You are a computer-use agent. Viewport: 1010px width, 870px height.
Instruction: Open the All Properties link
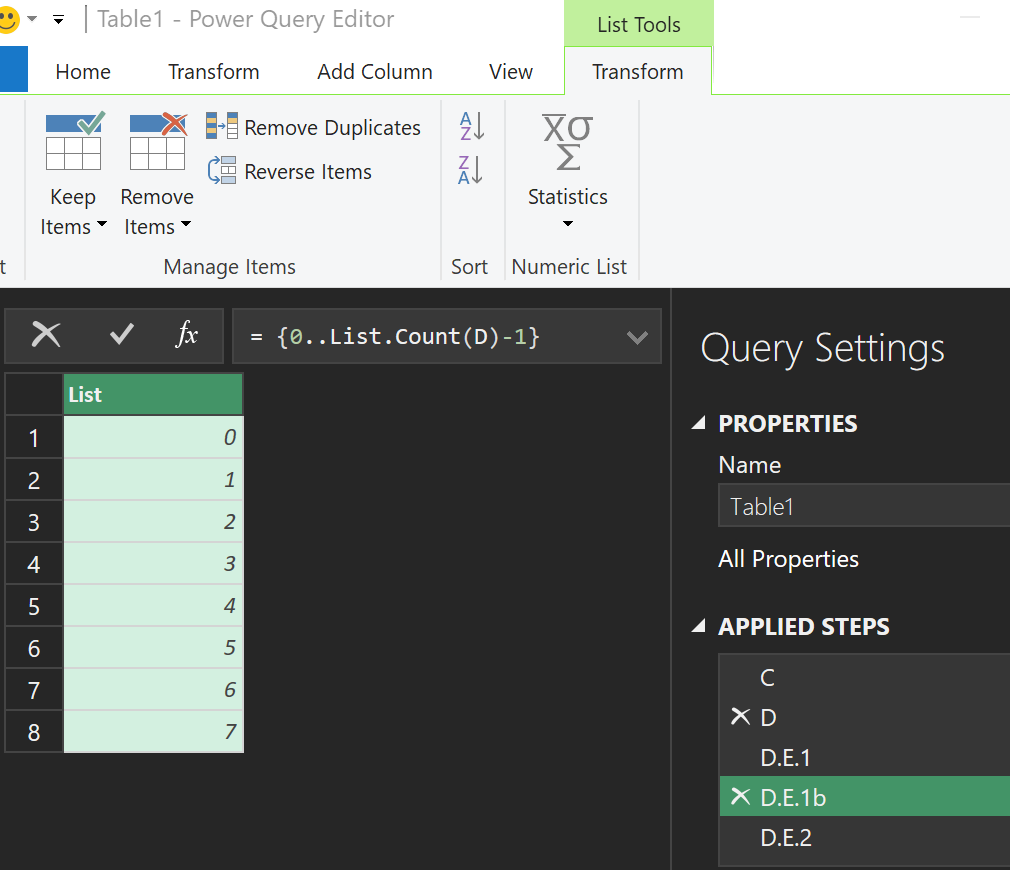[x=788, y=559]
